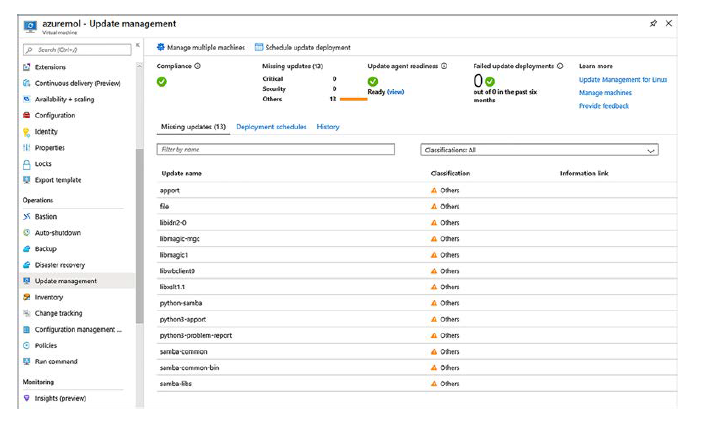Click the Schedule update deployment calendar icon

[259, 47]
